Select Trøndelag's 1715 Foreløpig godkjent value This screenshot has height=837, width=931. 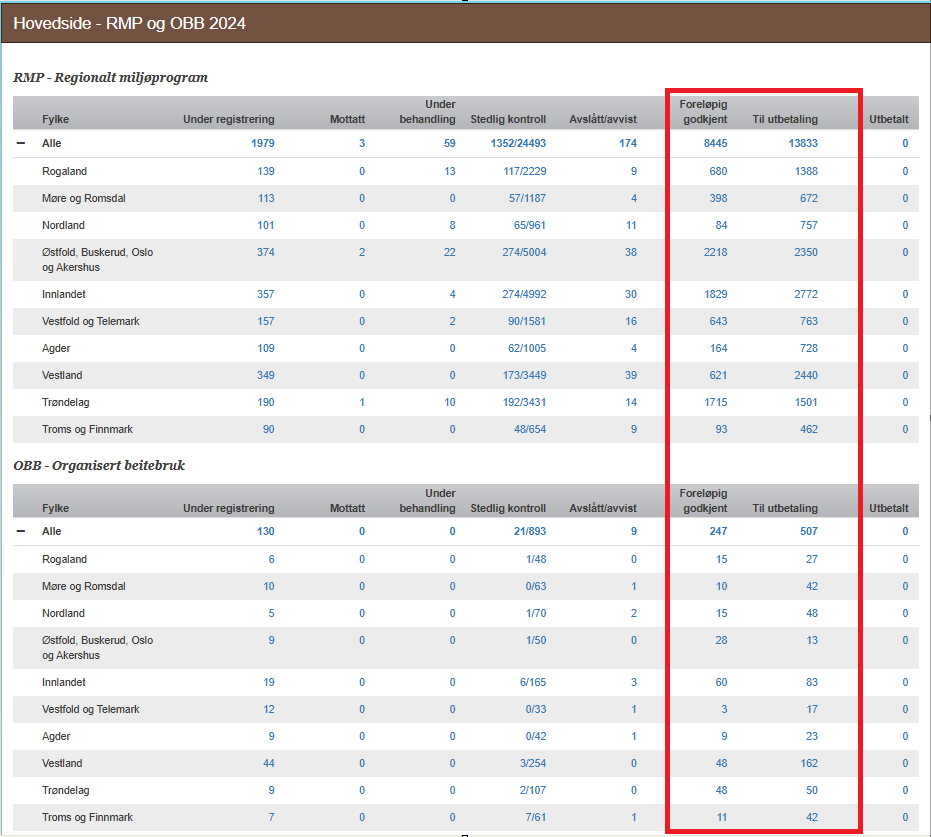[713, 403]
